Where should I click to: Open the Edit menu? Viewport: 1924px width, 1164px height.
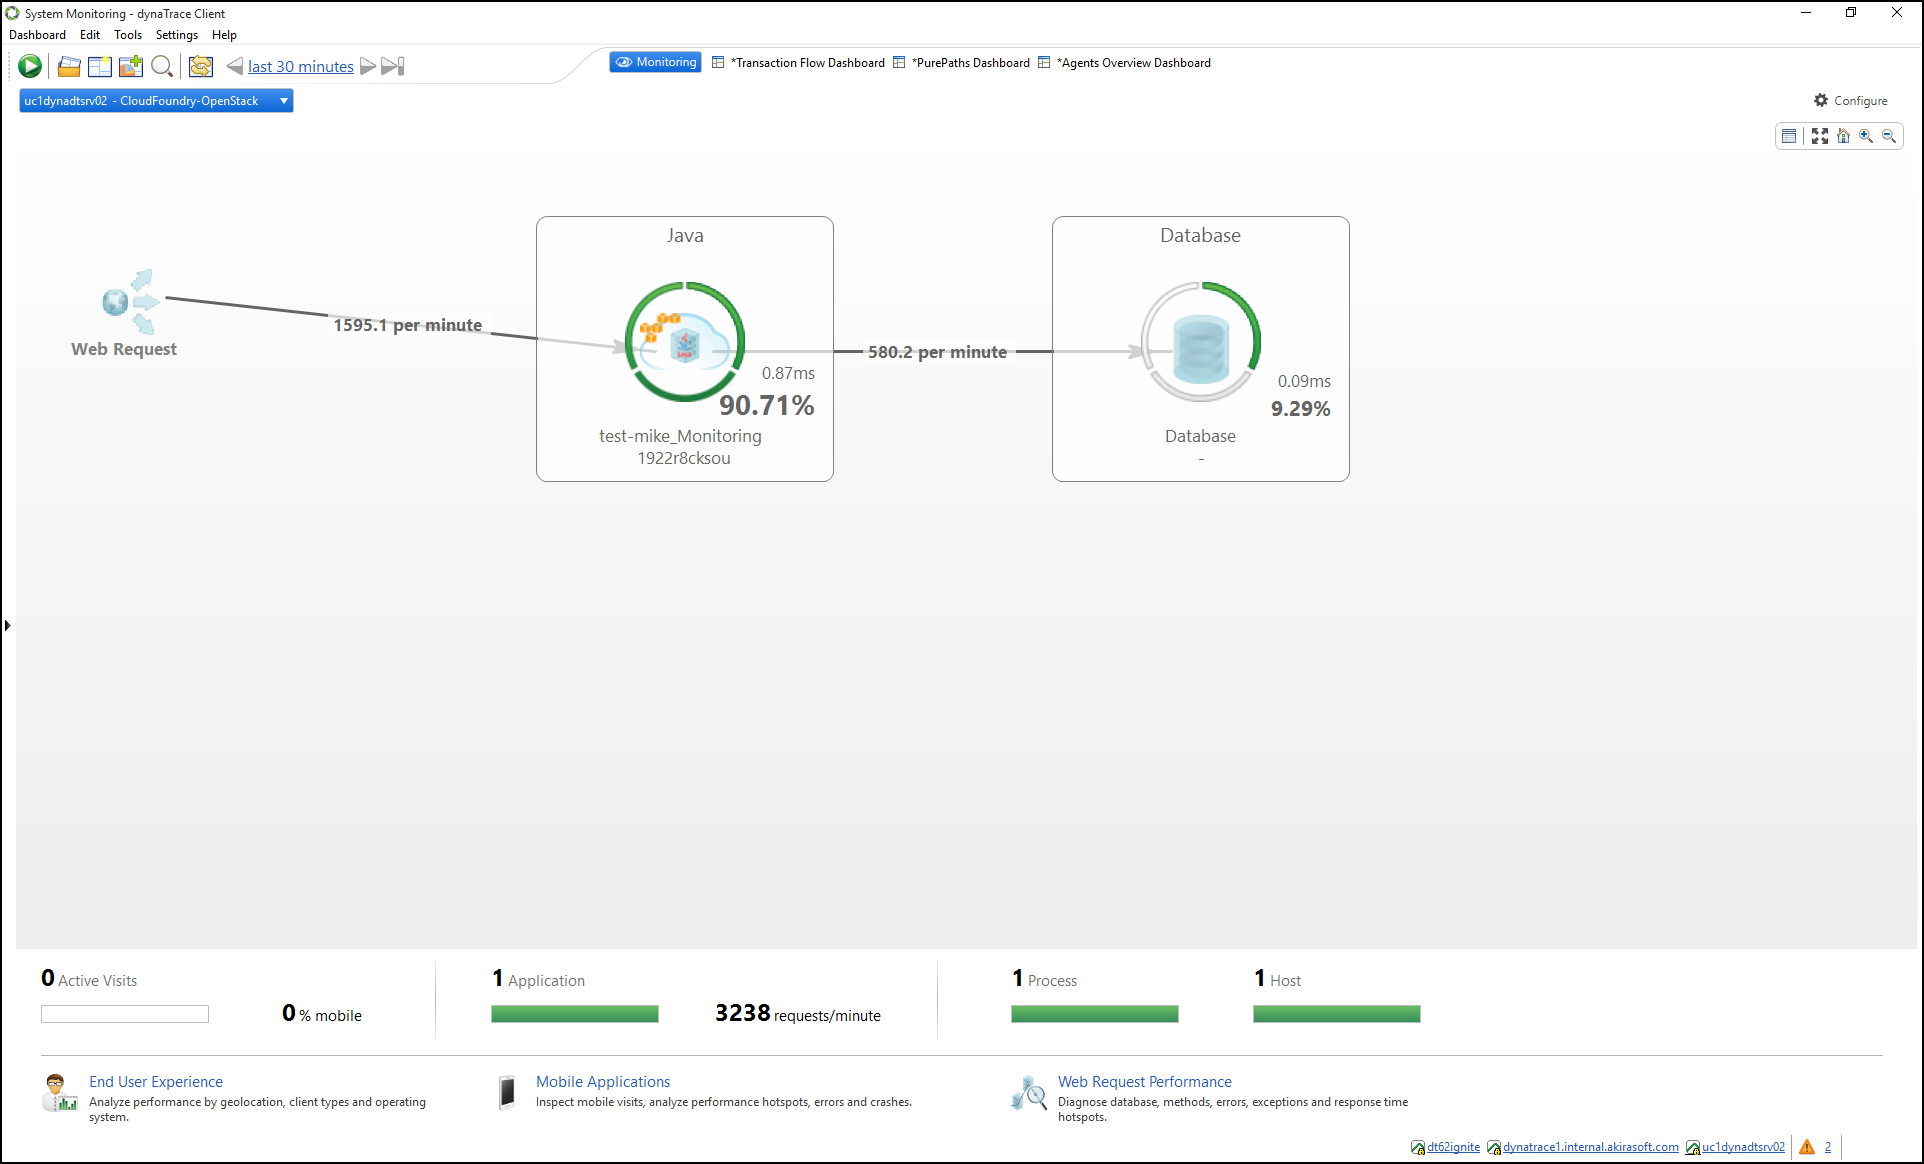click(90, 35)
